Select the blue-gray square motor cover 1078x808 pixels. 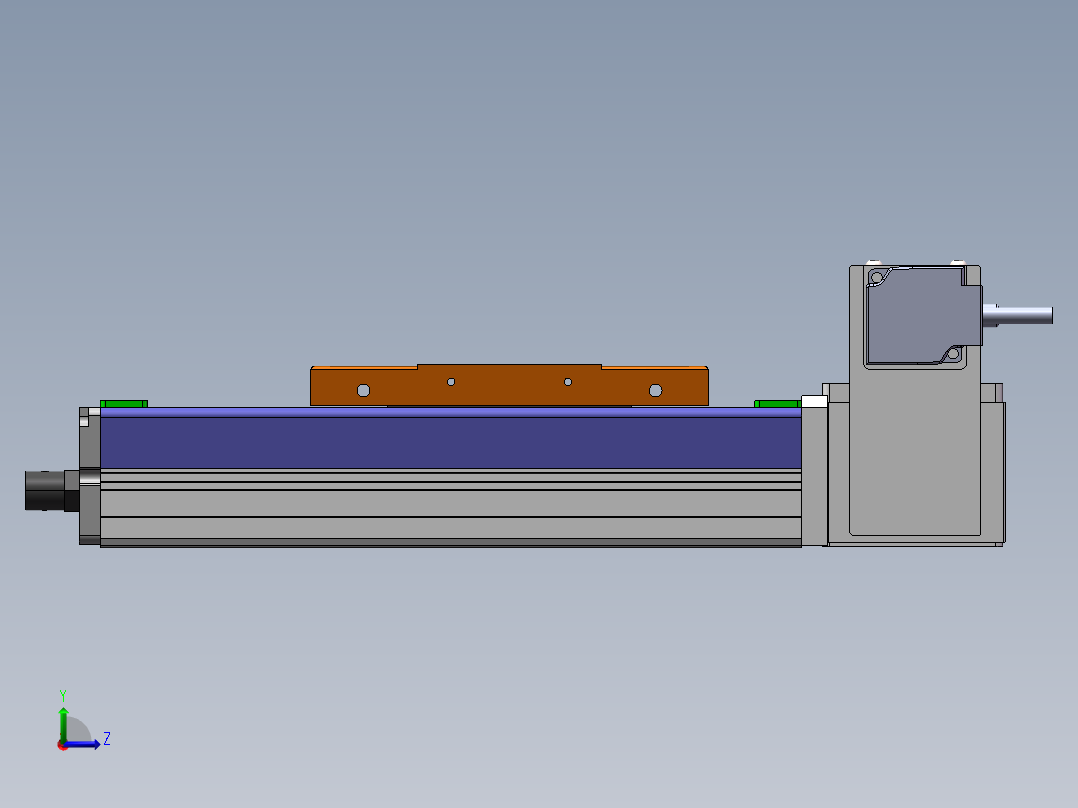[x=923, y=316]
